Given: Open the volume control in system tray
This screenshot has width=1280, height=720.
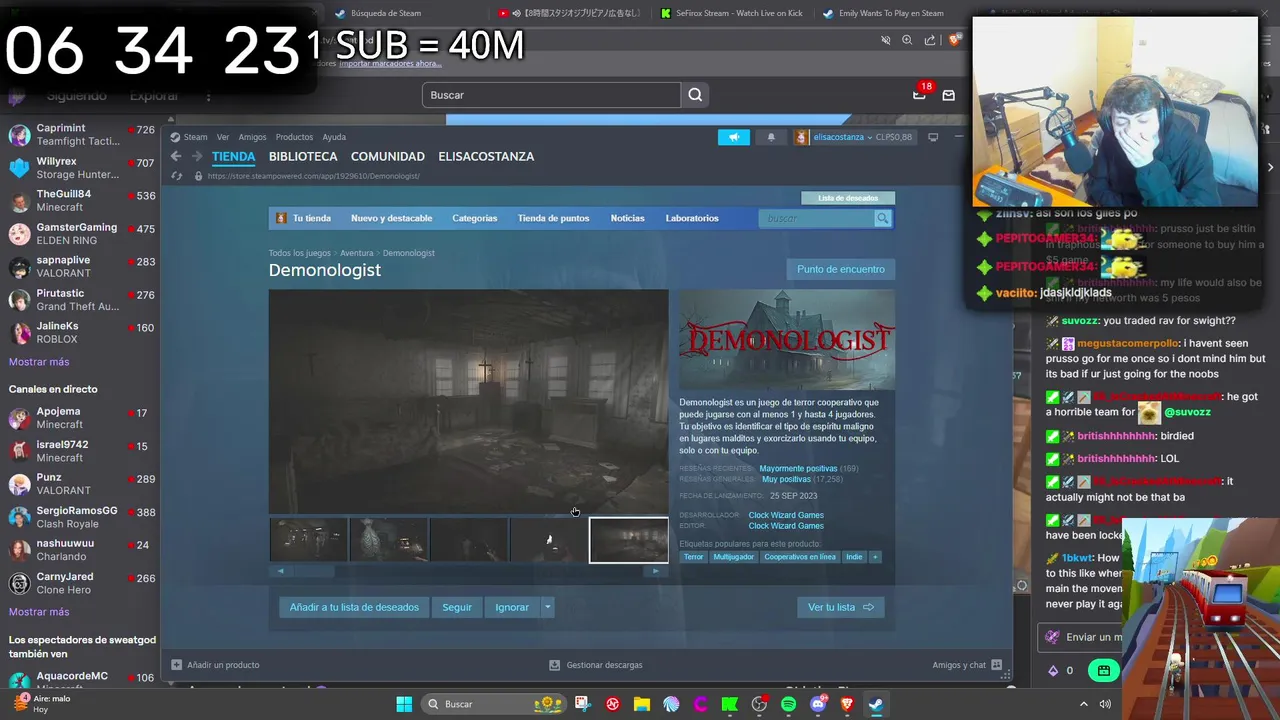Looking at the screenshot, I should point(1105,704).
